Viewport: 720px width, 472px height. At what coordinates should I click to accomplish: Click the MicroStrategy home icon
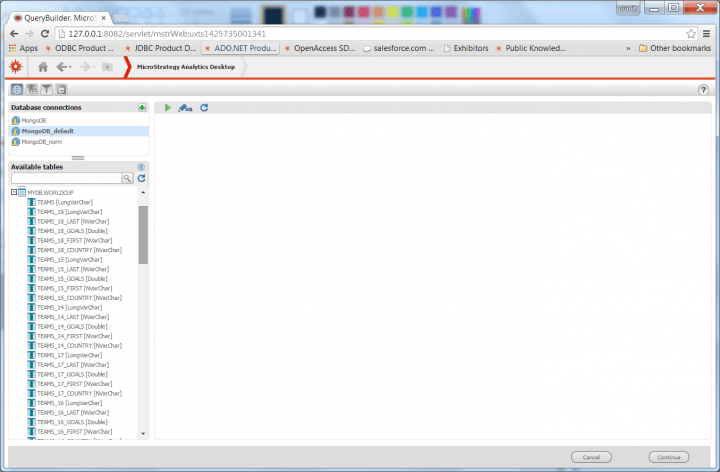tap(42, 67)
